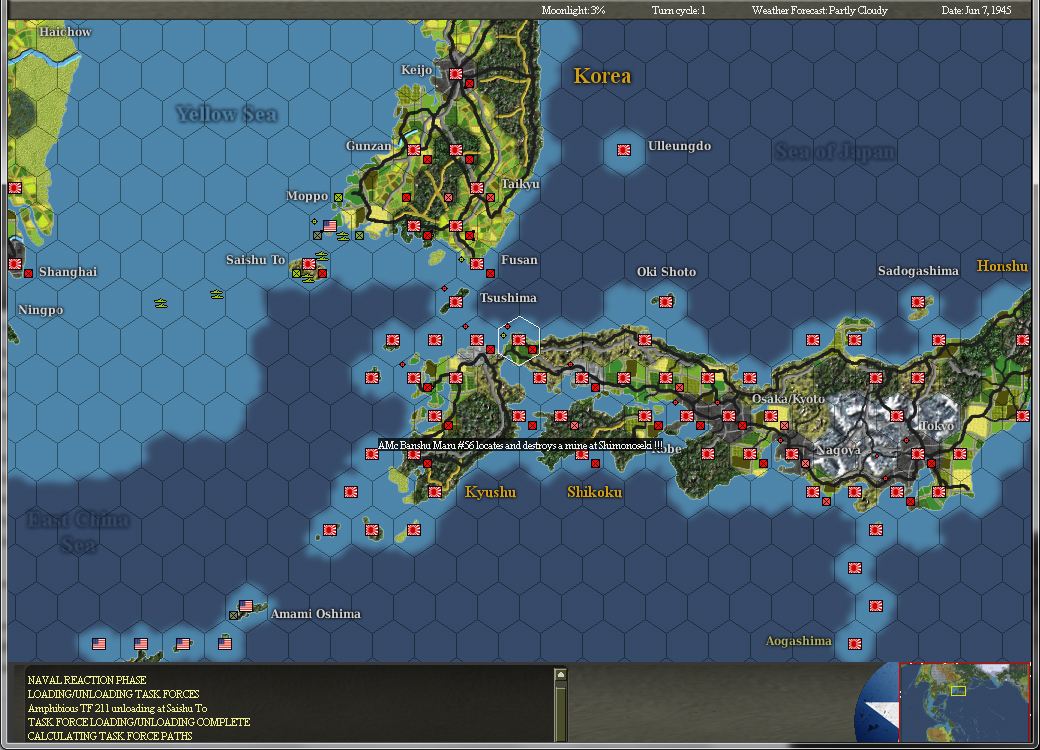Click 'LOADING/UNLOADING TASK FORCES' log line
This screenshot has height=750, width=1040.
point(113,694)
